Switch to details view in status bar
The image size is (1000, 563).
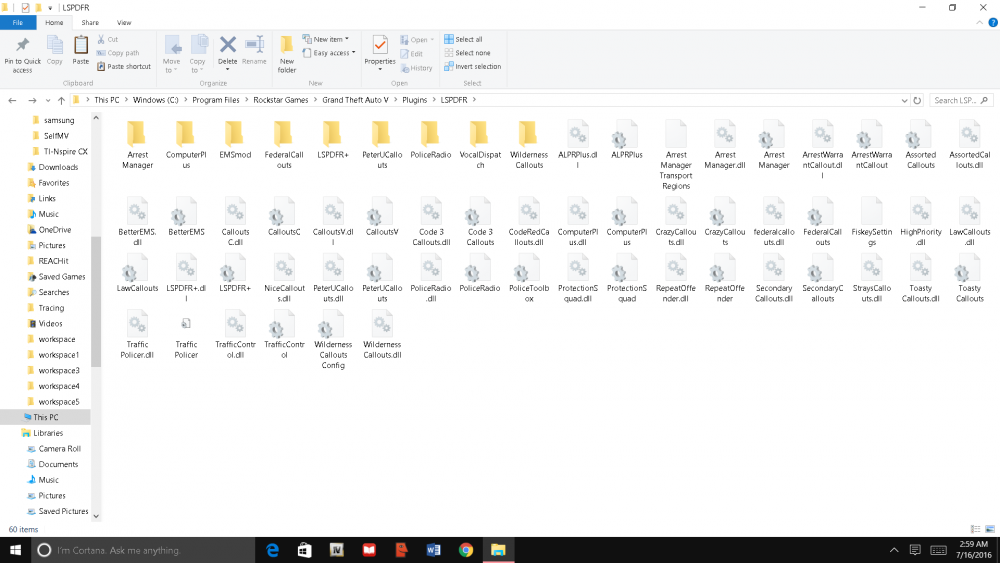(975, 529)
